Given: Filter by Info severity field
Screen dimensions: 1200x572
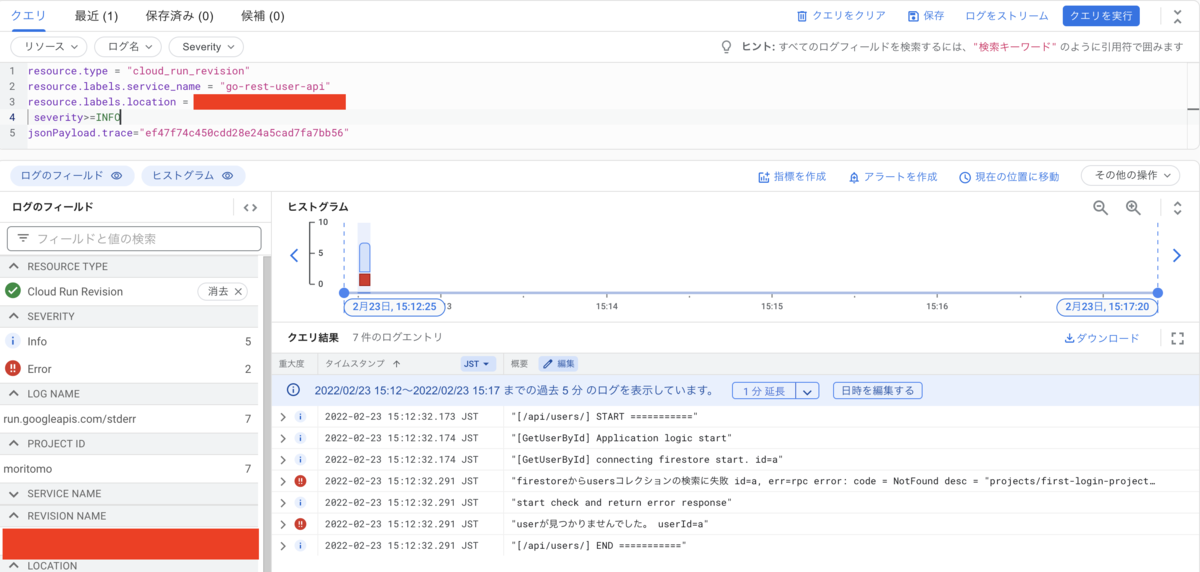Looking at the screenshot, I should [128, 341].
